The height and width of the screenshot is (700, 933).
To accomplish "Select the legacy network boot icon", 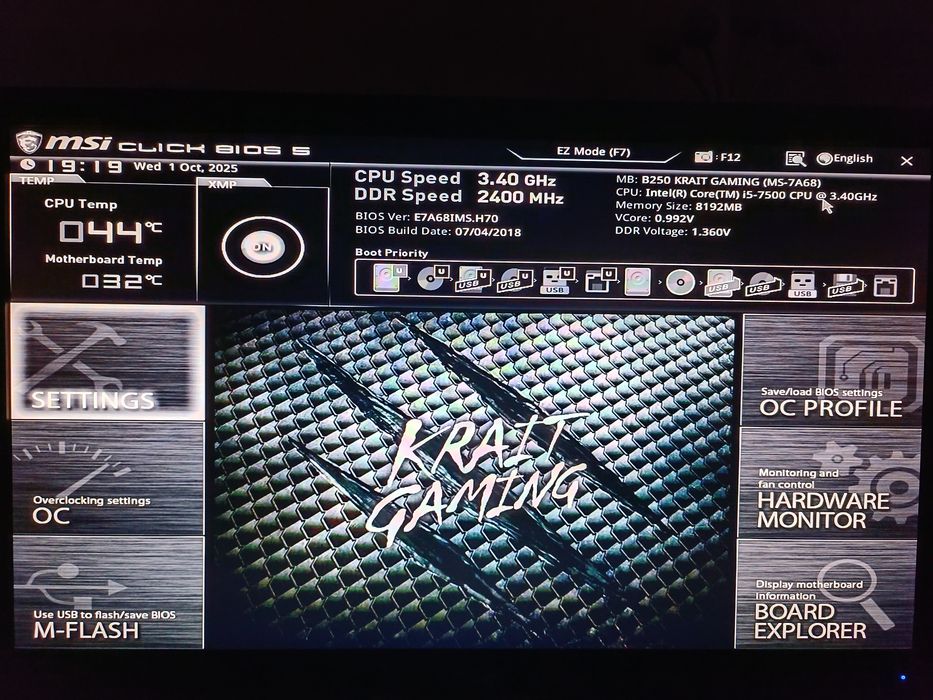I will pyautogui.click(x=885, y=286).
